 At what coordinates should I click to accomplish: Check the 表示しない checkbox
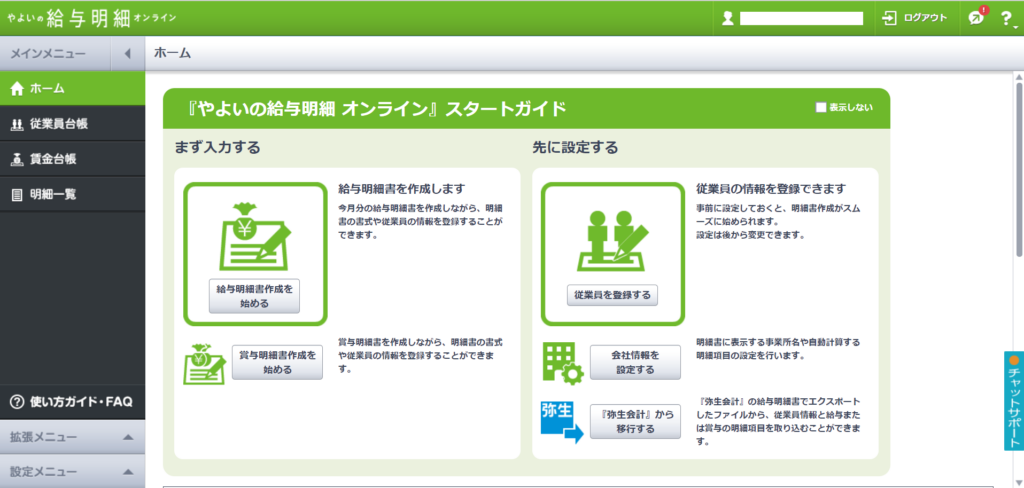(x=821, y=108)
